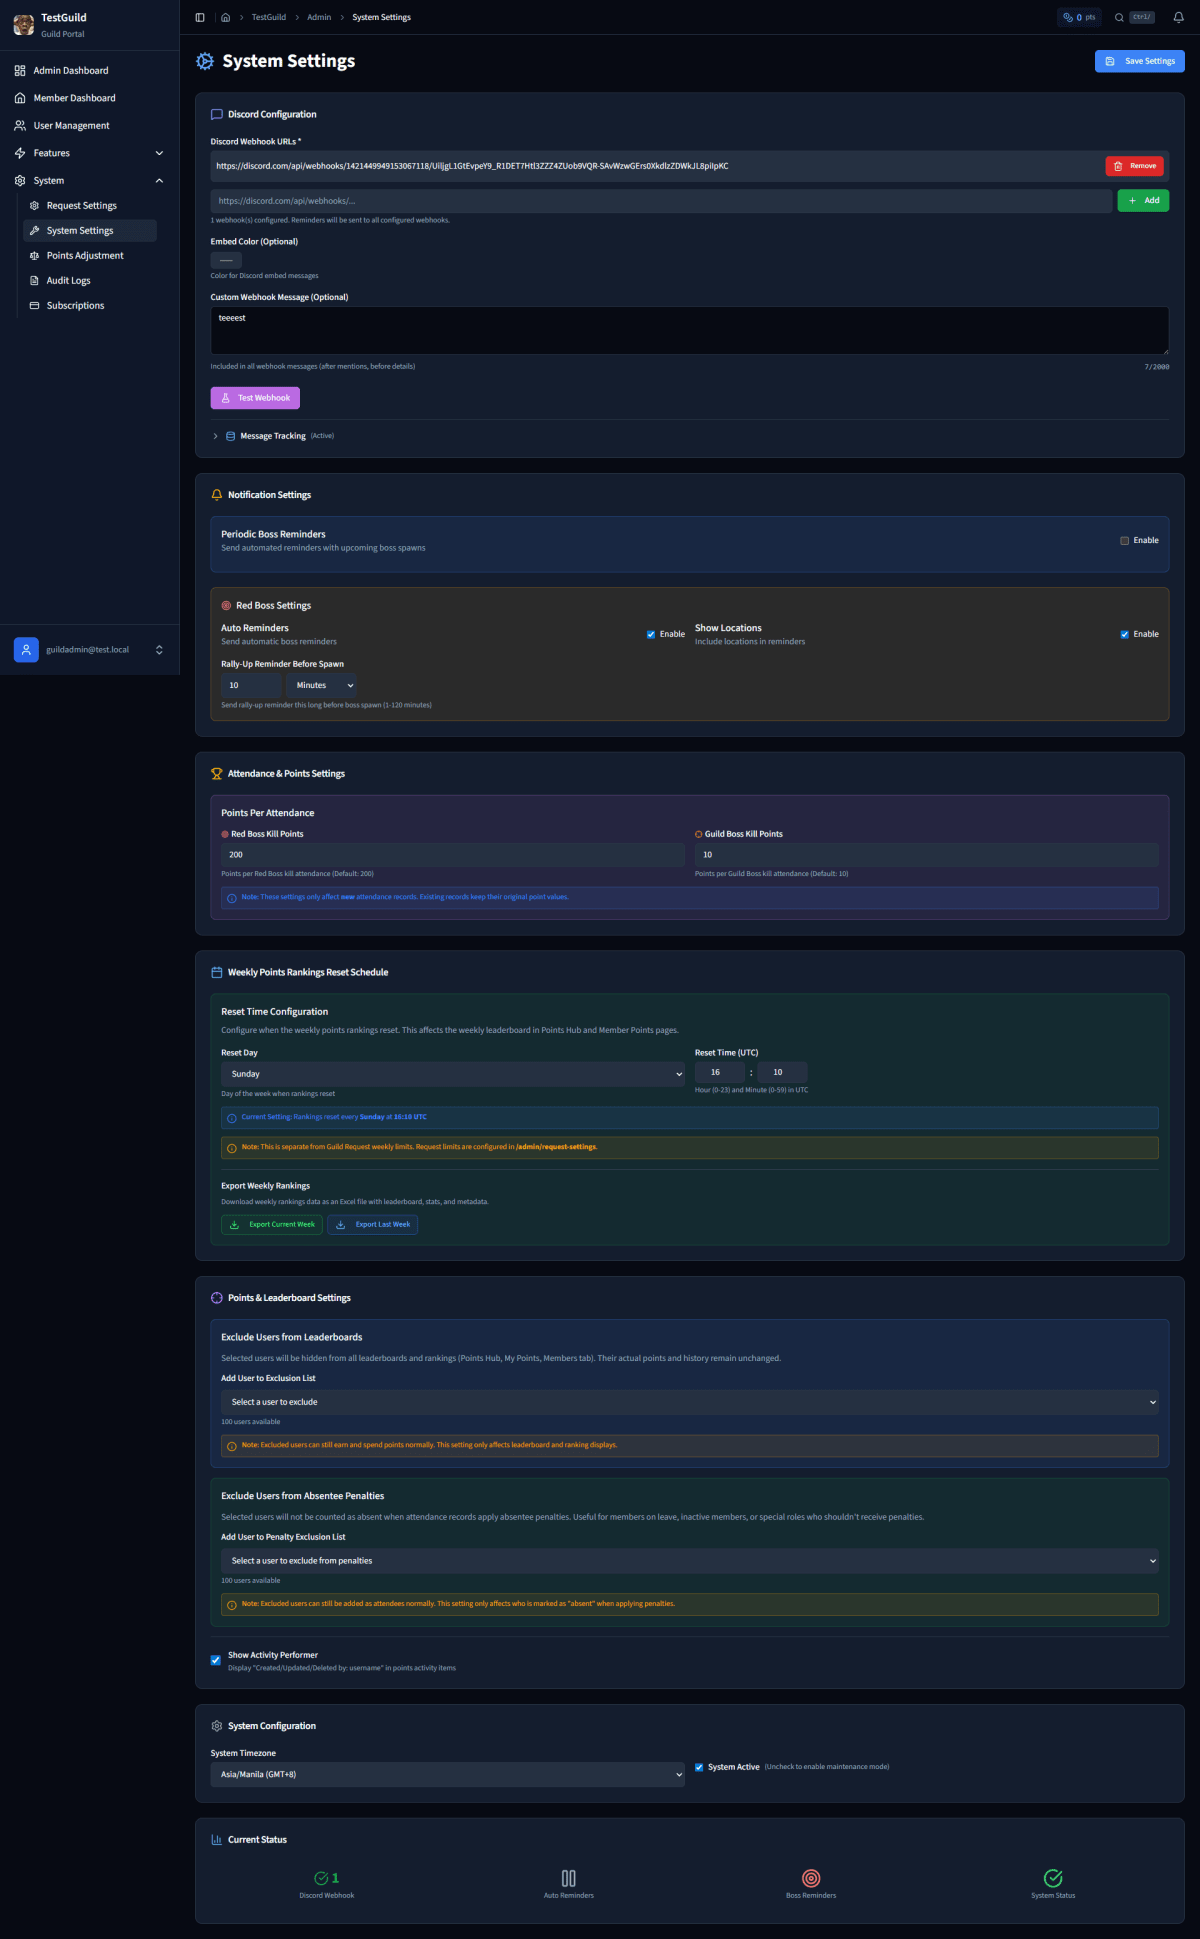The width and height of the screenshot is (1200, 1939).
Task: Click the Audit Logs document icon
Action: click(x=35, y=281)
